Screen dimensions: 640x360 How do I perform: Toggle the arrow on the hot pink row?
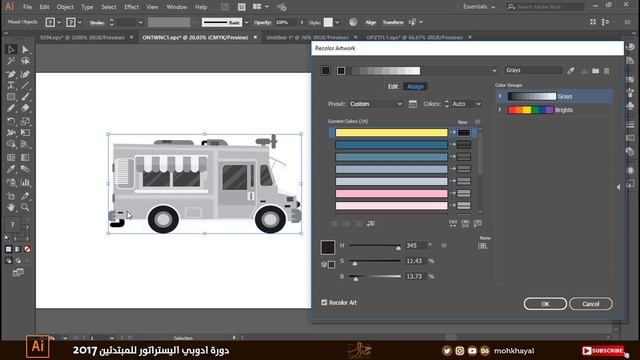point(453,193)
